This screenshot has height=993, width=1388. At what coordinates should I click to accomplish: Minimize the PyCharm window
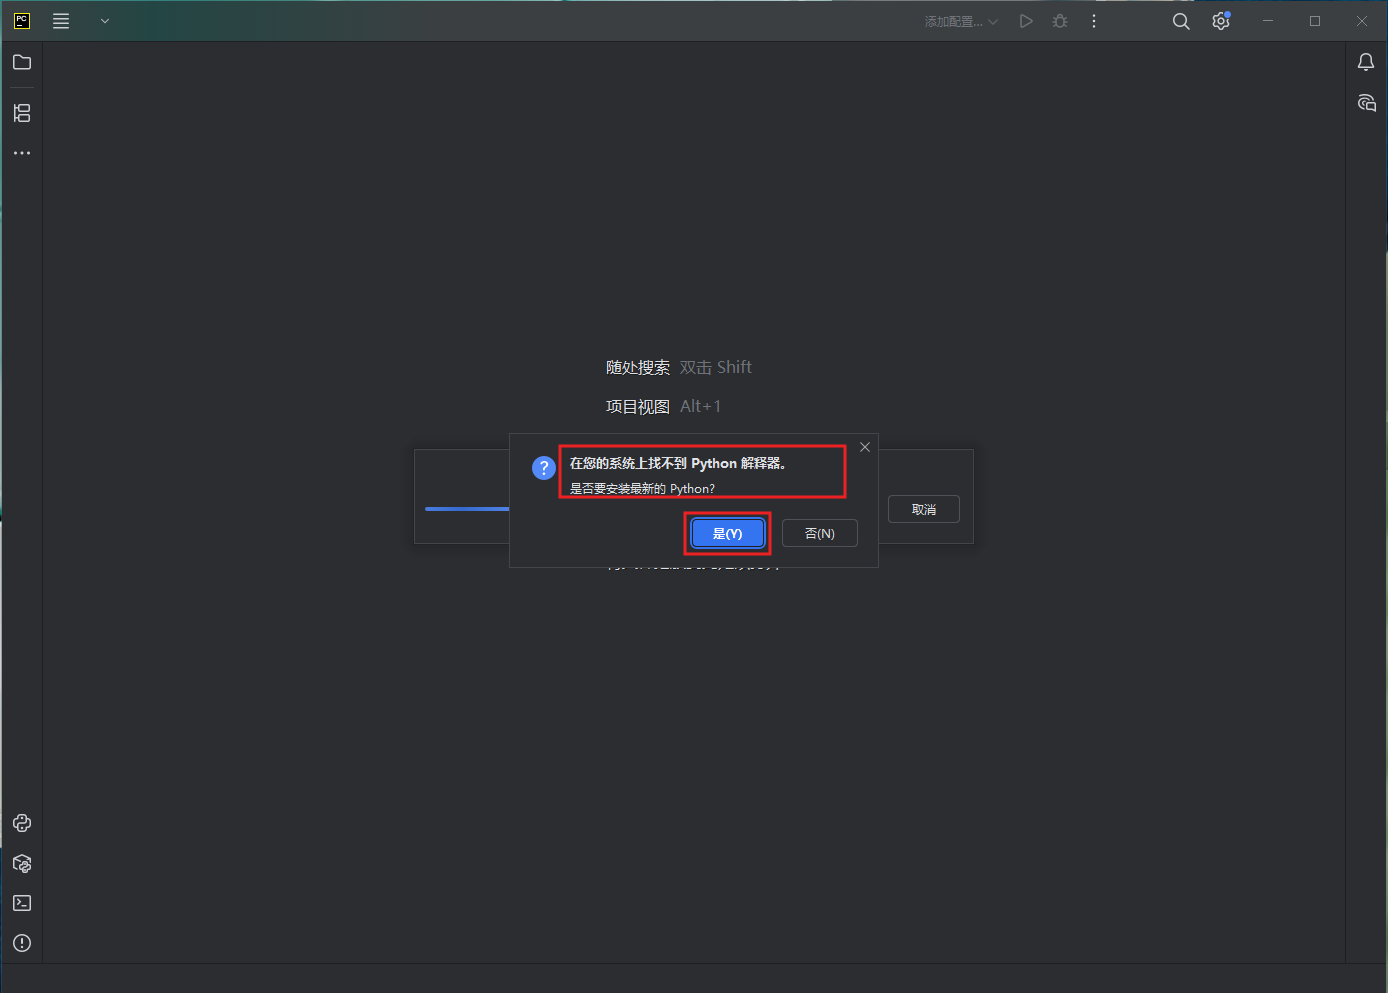point(1268,21)
